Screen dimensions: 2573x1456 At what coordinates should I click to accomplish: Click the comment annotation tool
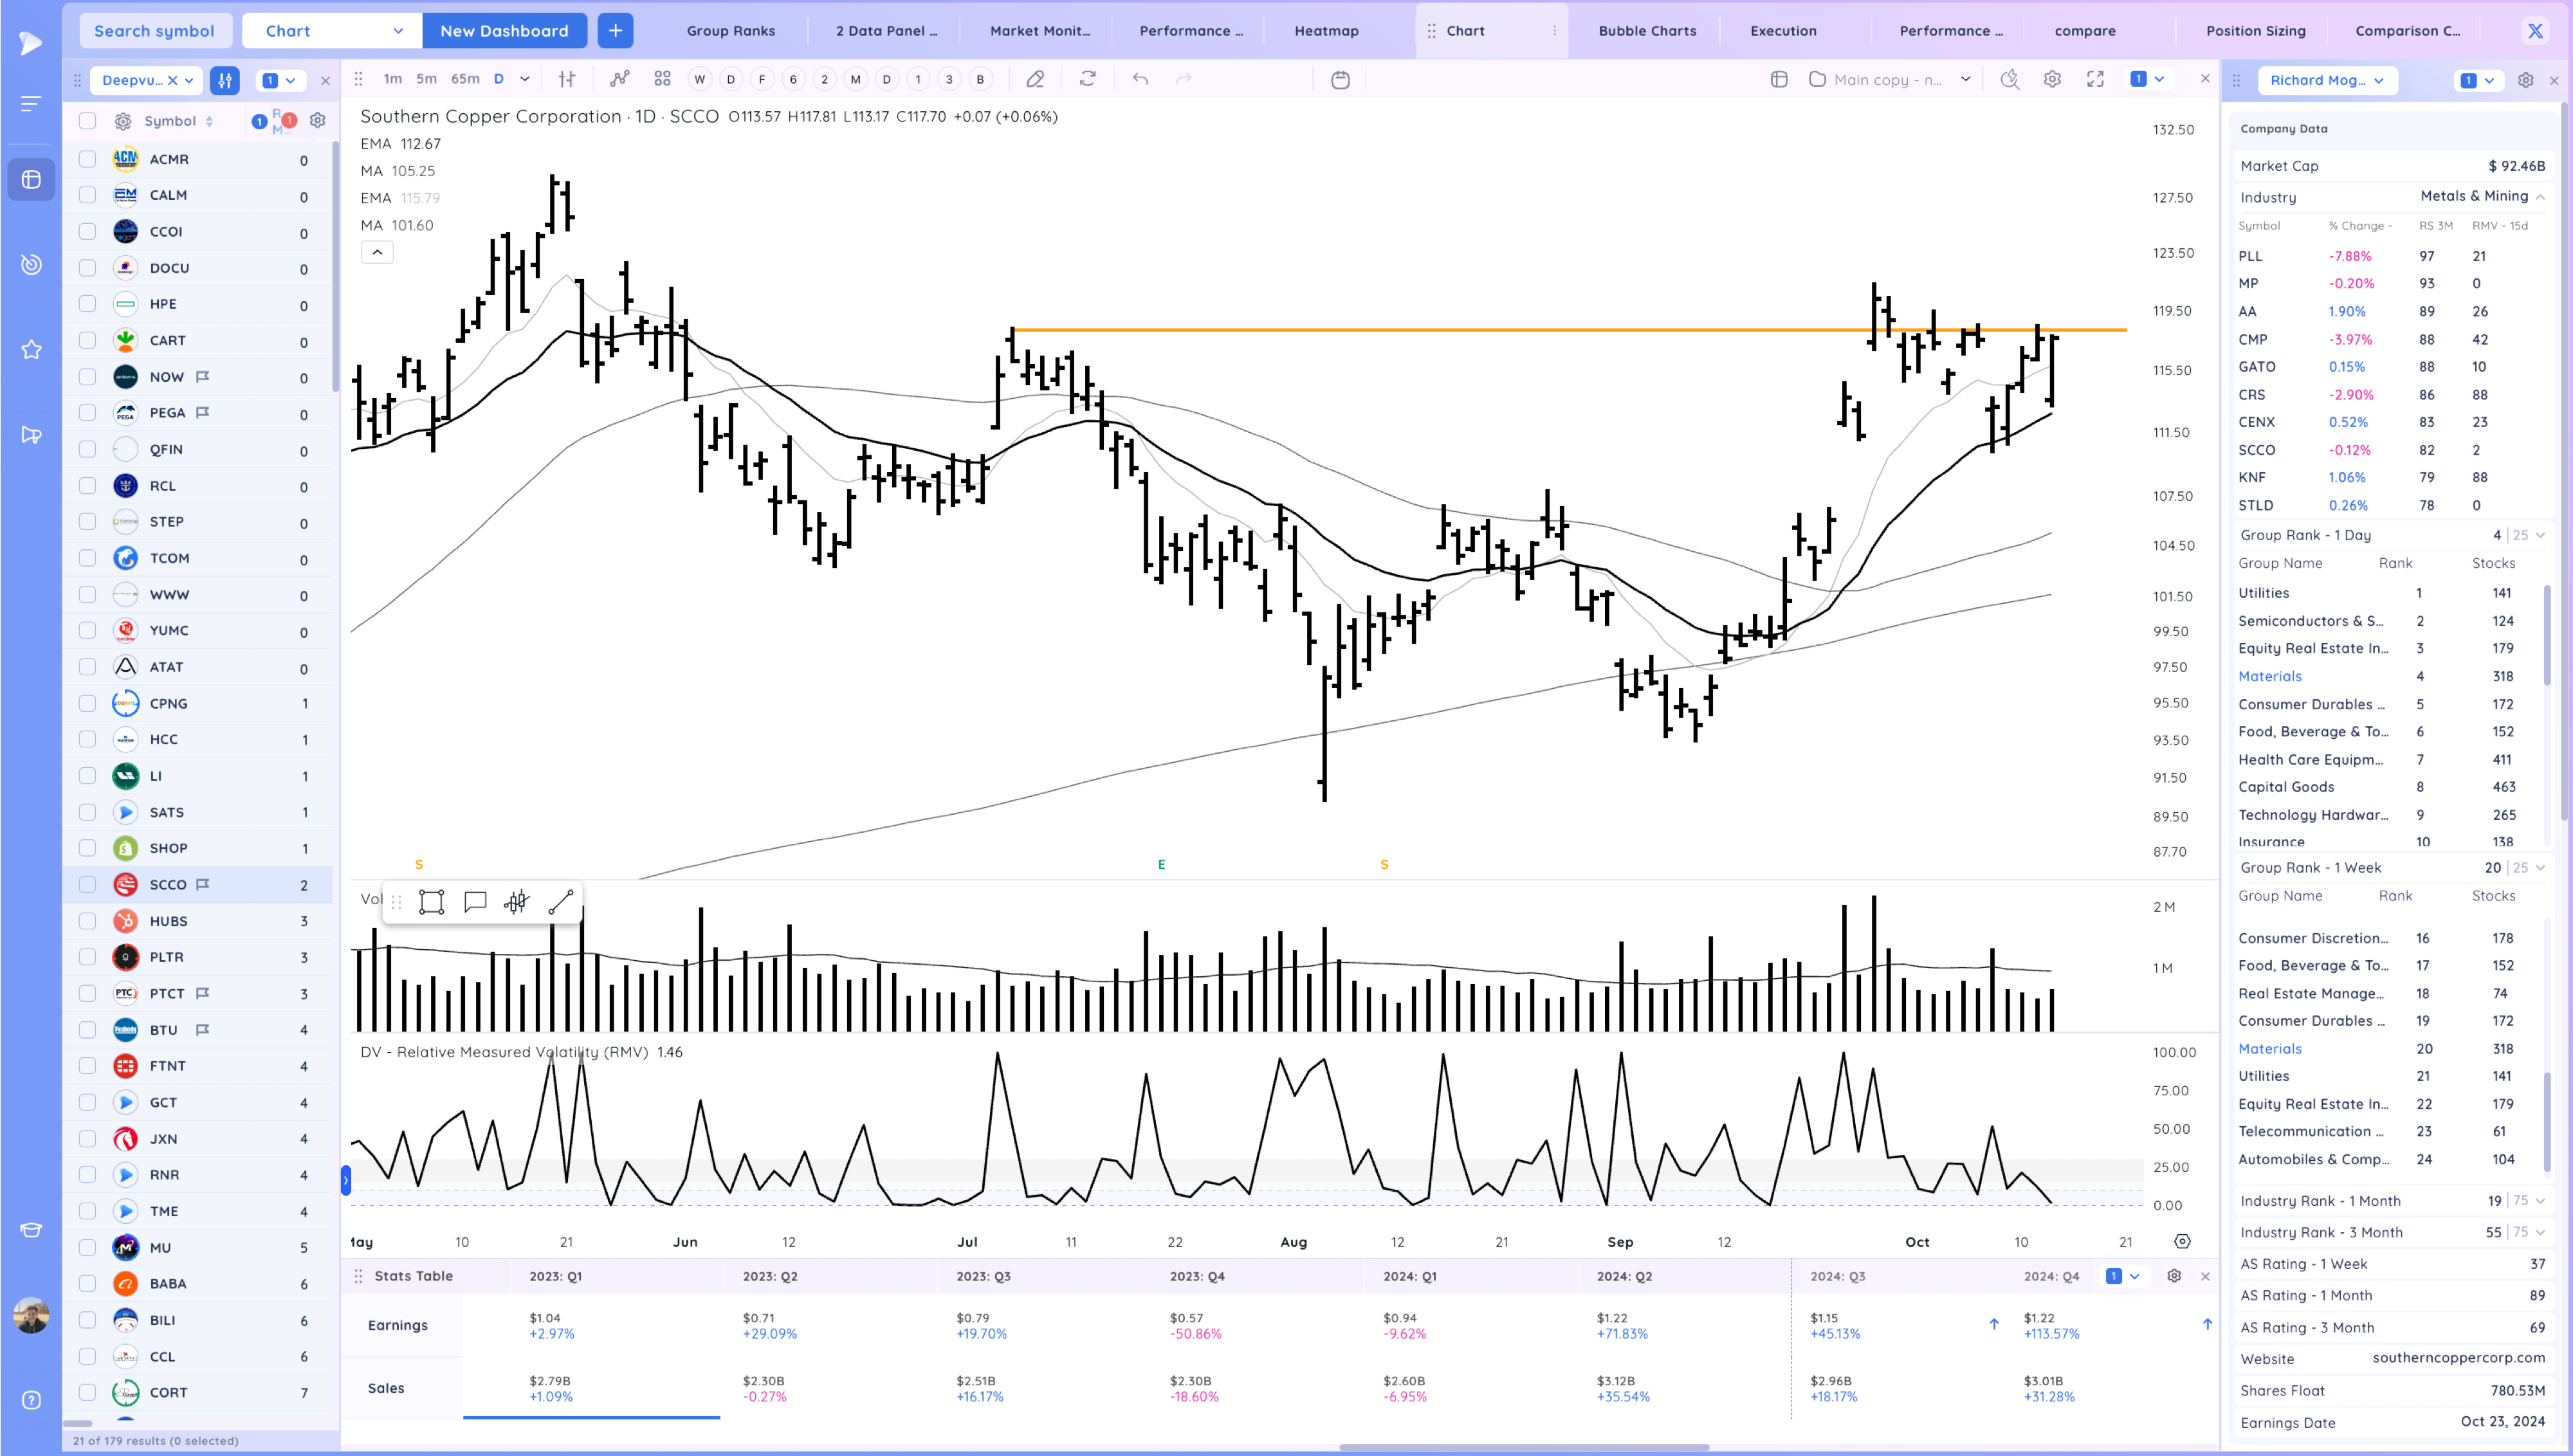[x=475, y=902]
